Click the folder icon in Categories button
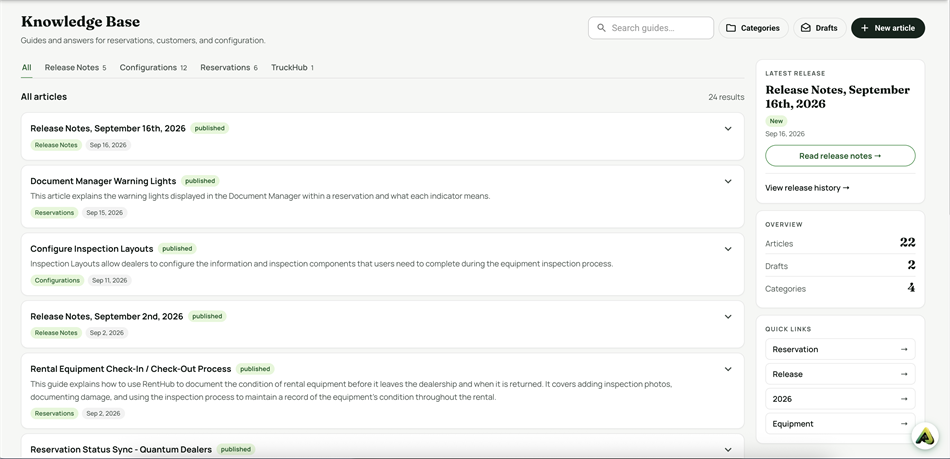 coord(731,28)
